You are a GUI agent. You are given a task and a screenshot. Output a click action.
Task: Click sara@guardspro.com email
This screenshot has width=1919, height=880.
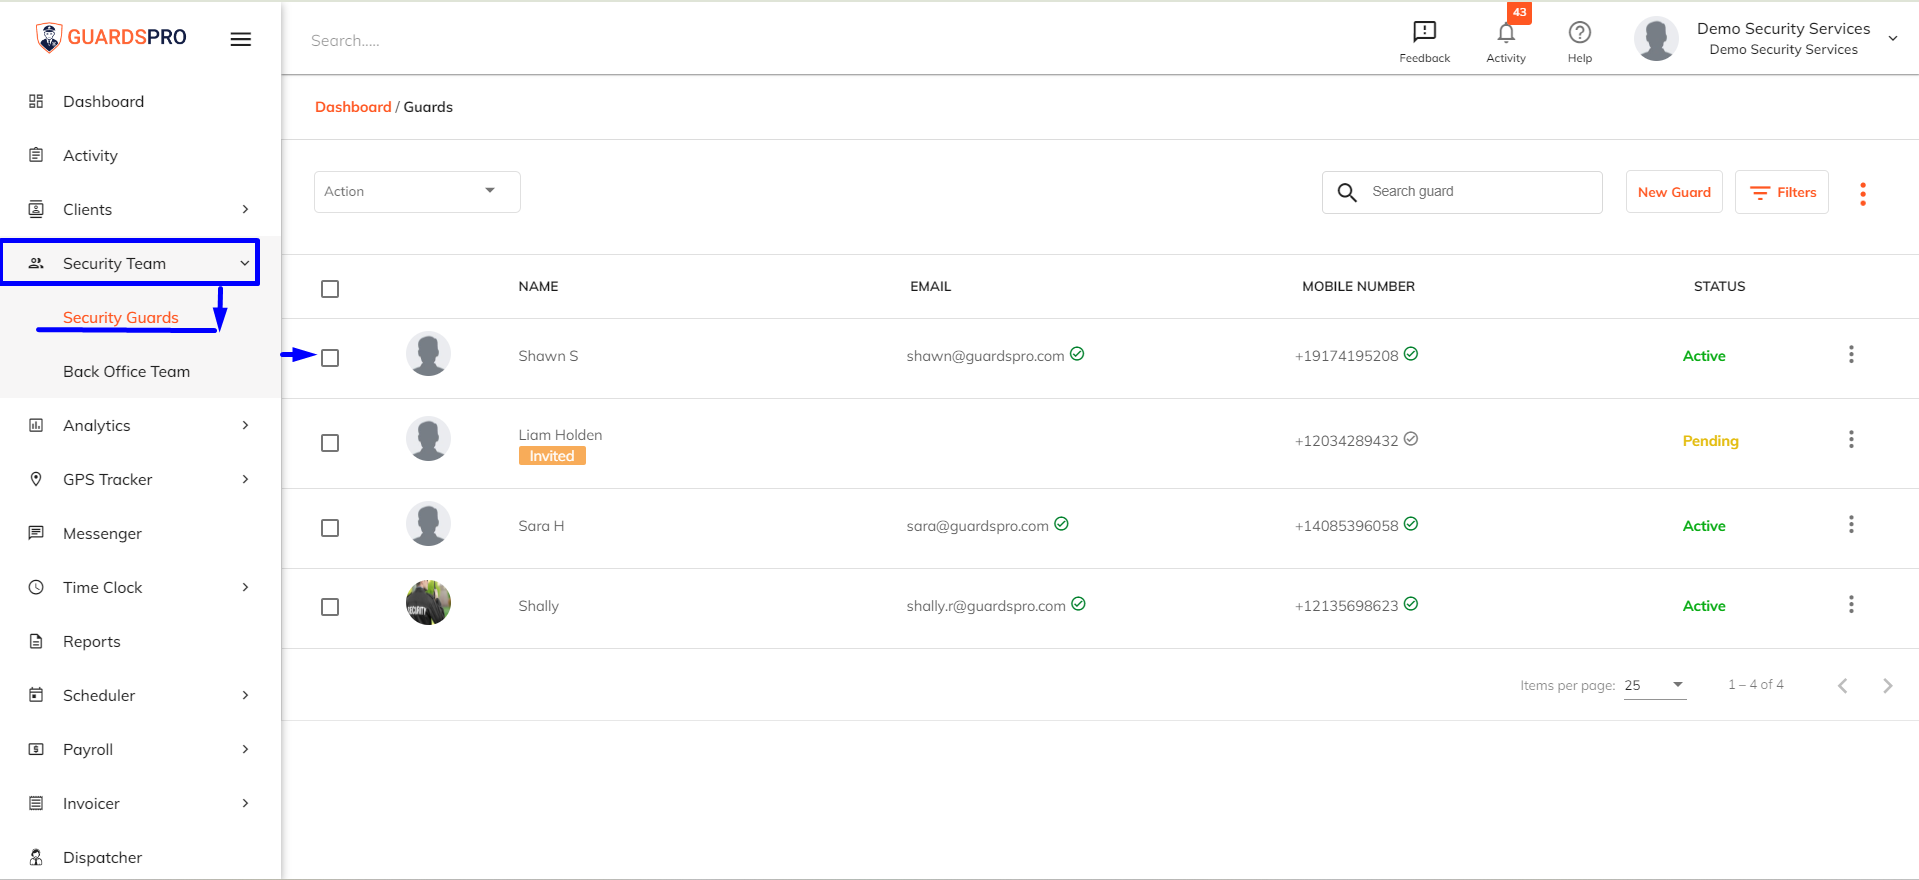point(977,526)
